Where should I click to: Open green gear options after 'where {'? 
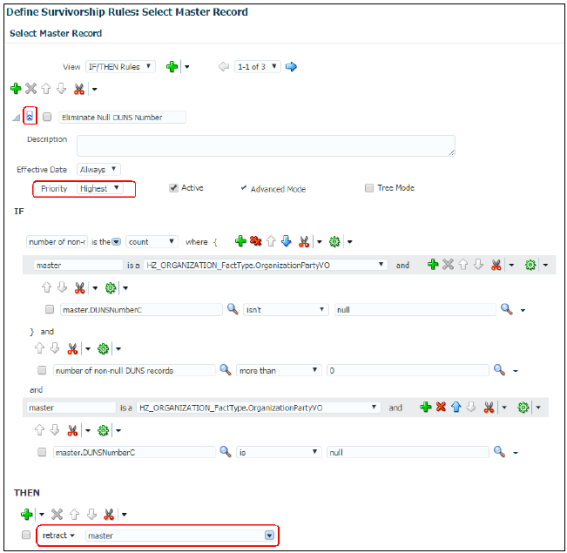[x=334, y=241]
